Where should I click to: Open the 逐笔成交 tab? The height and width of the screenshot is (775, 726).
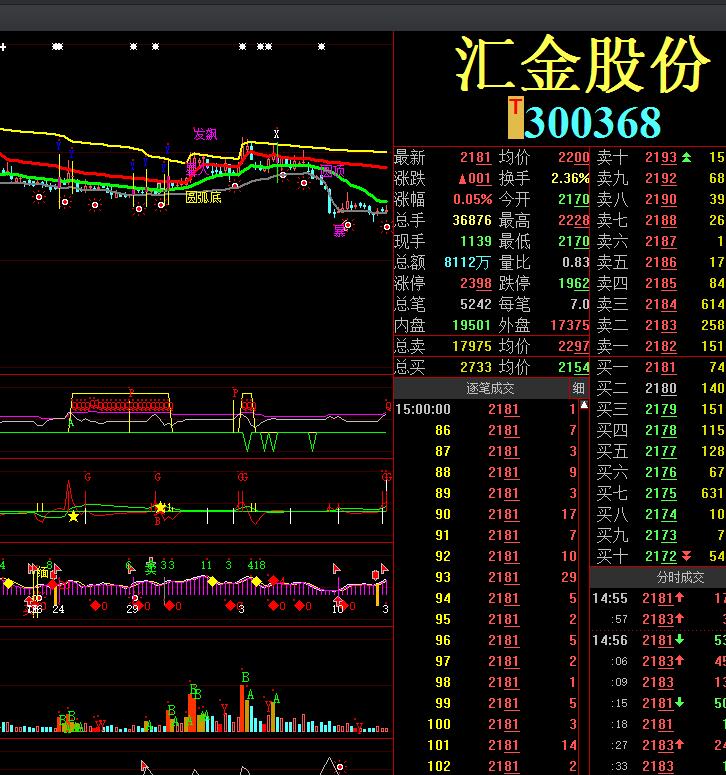(x=490, y=388)
